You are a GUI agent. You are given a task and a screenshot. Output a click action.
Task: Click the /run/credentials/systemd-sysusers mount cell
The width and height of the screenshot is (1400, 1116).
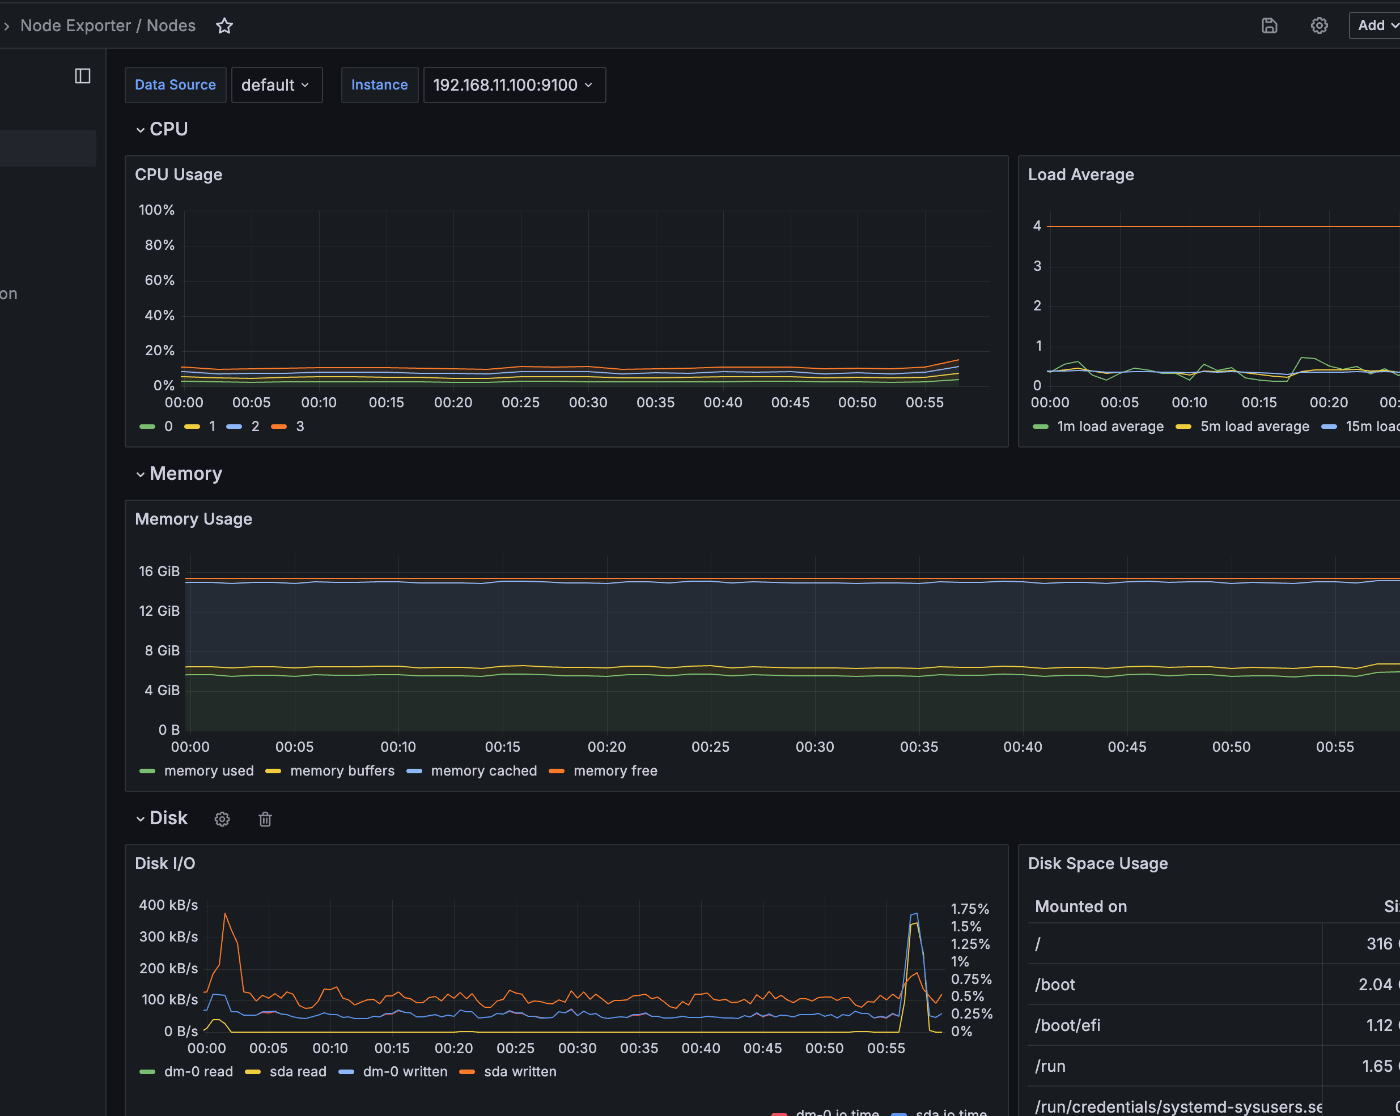point(1176,1102)
